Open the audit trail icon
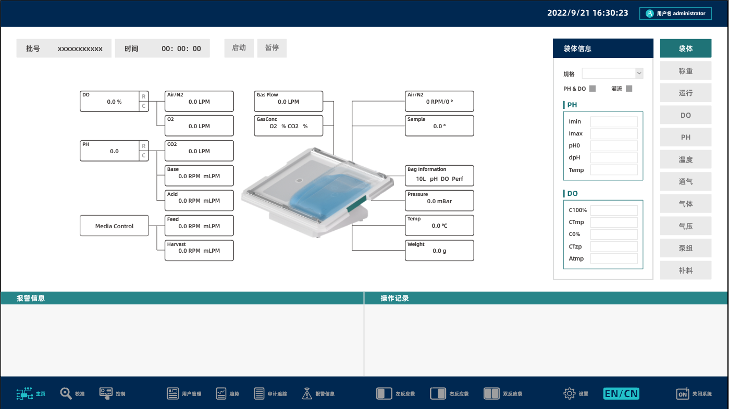 coord(258,394)
